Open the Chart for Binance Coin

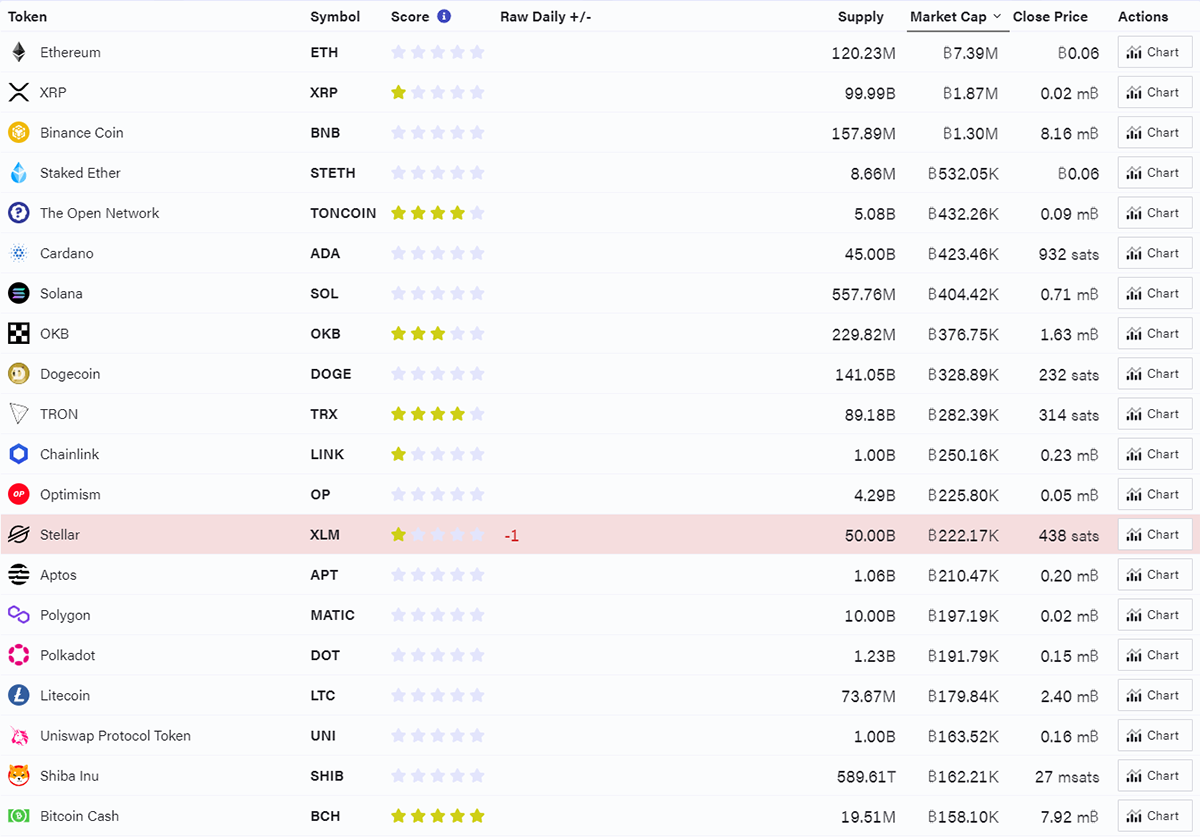pos(1155,132)
